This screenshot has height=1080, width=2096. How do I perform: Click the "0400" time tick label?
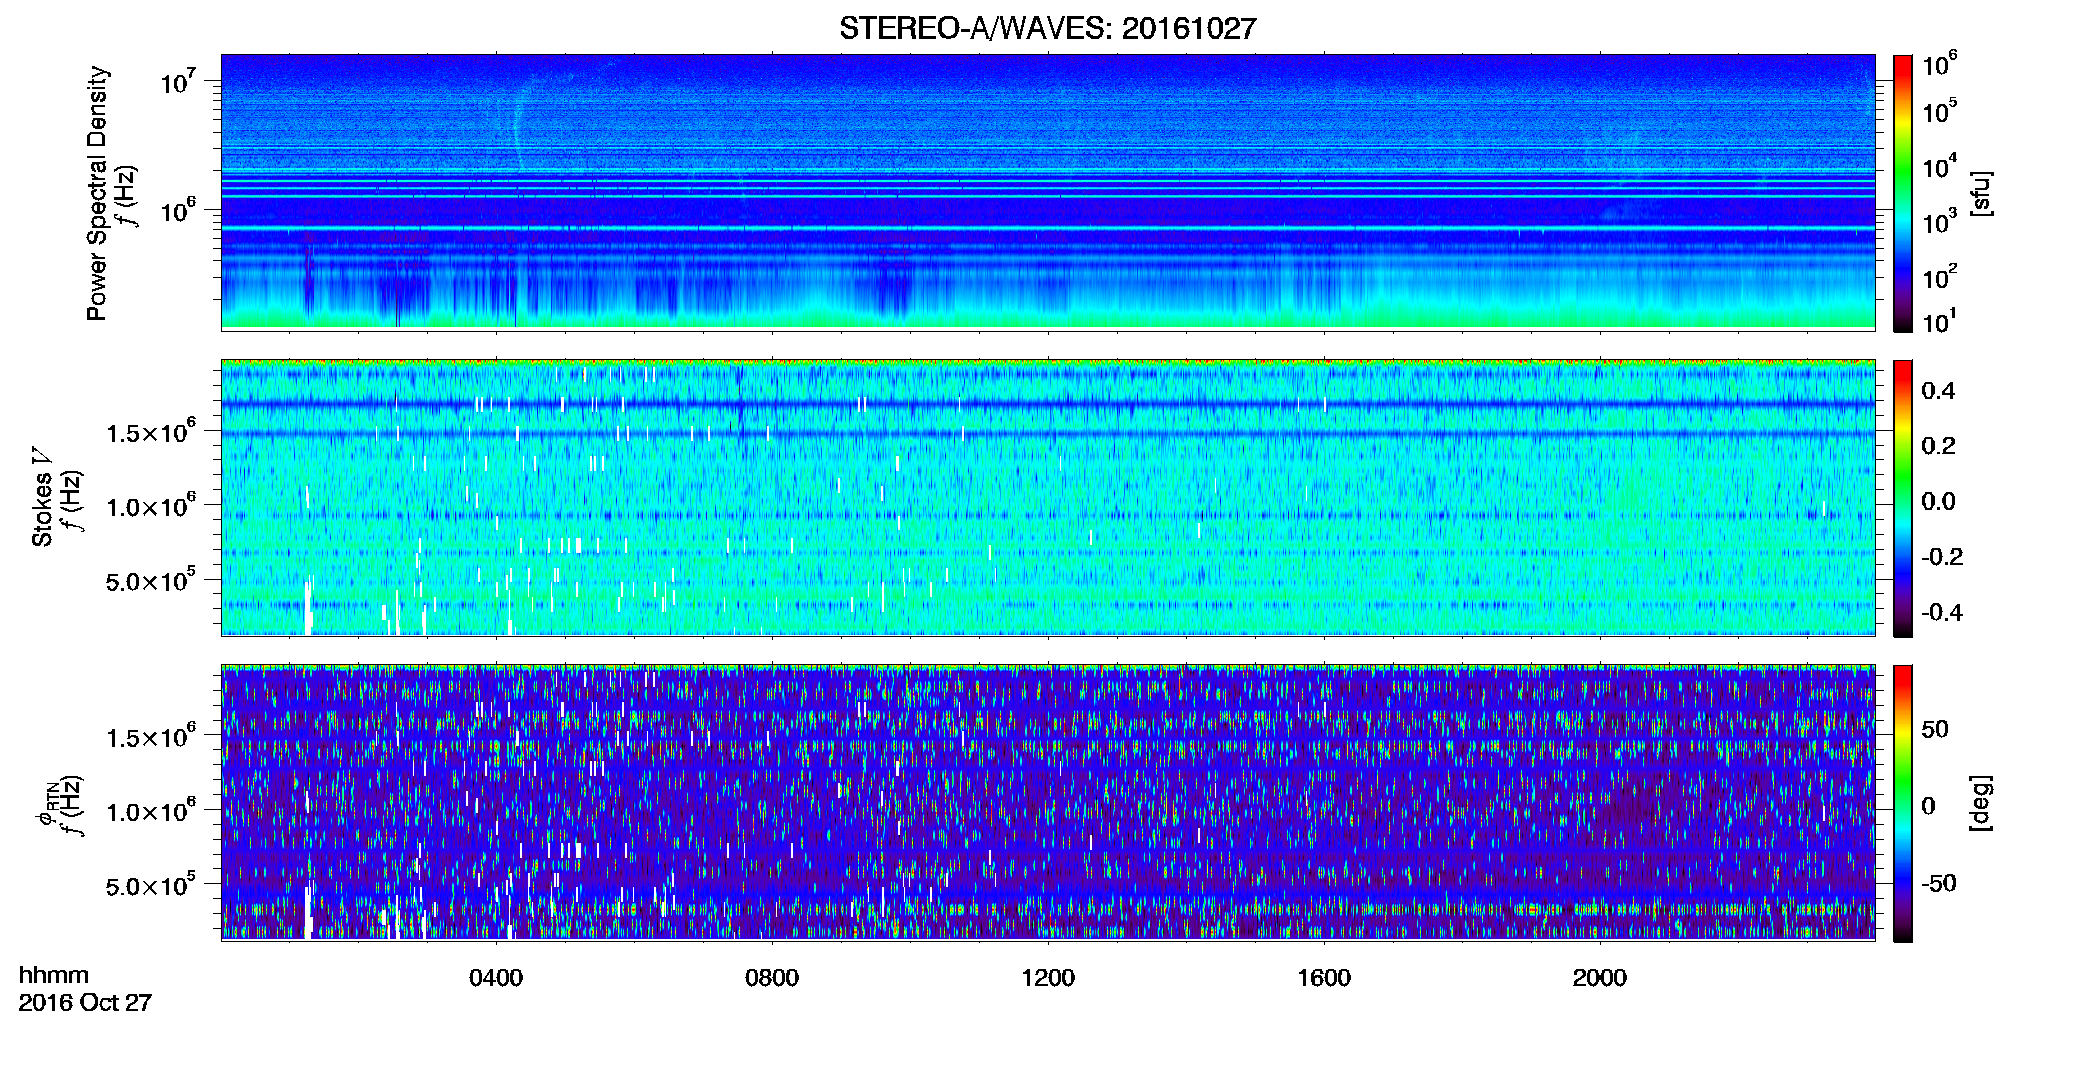(x=496, y=978)
